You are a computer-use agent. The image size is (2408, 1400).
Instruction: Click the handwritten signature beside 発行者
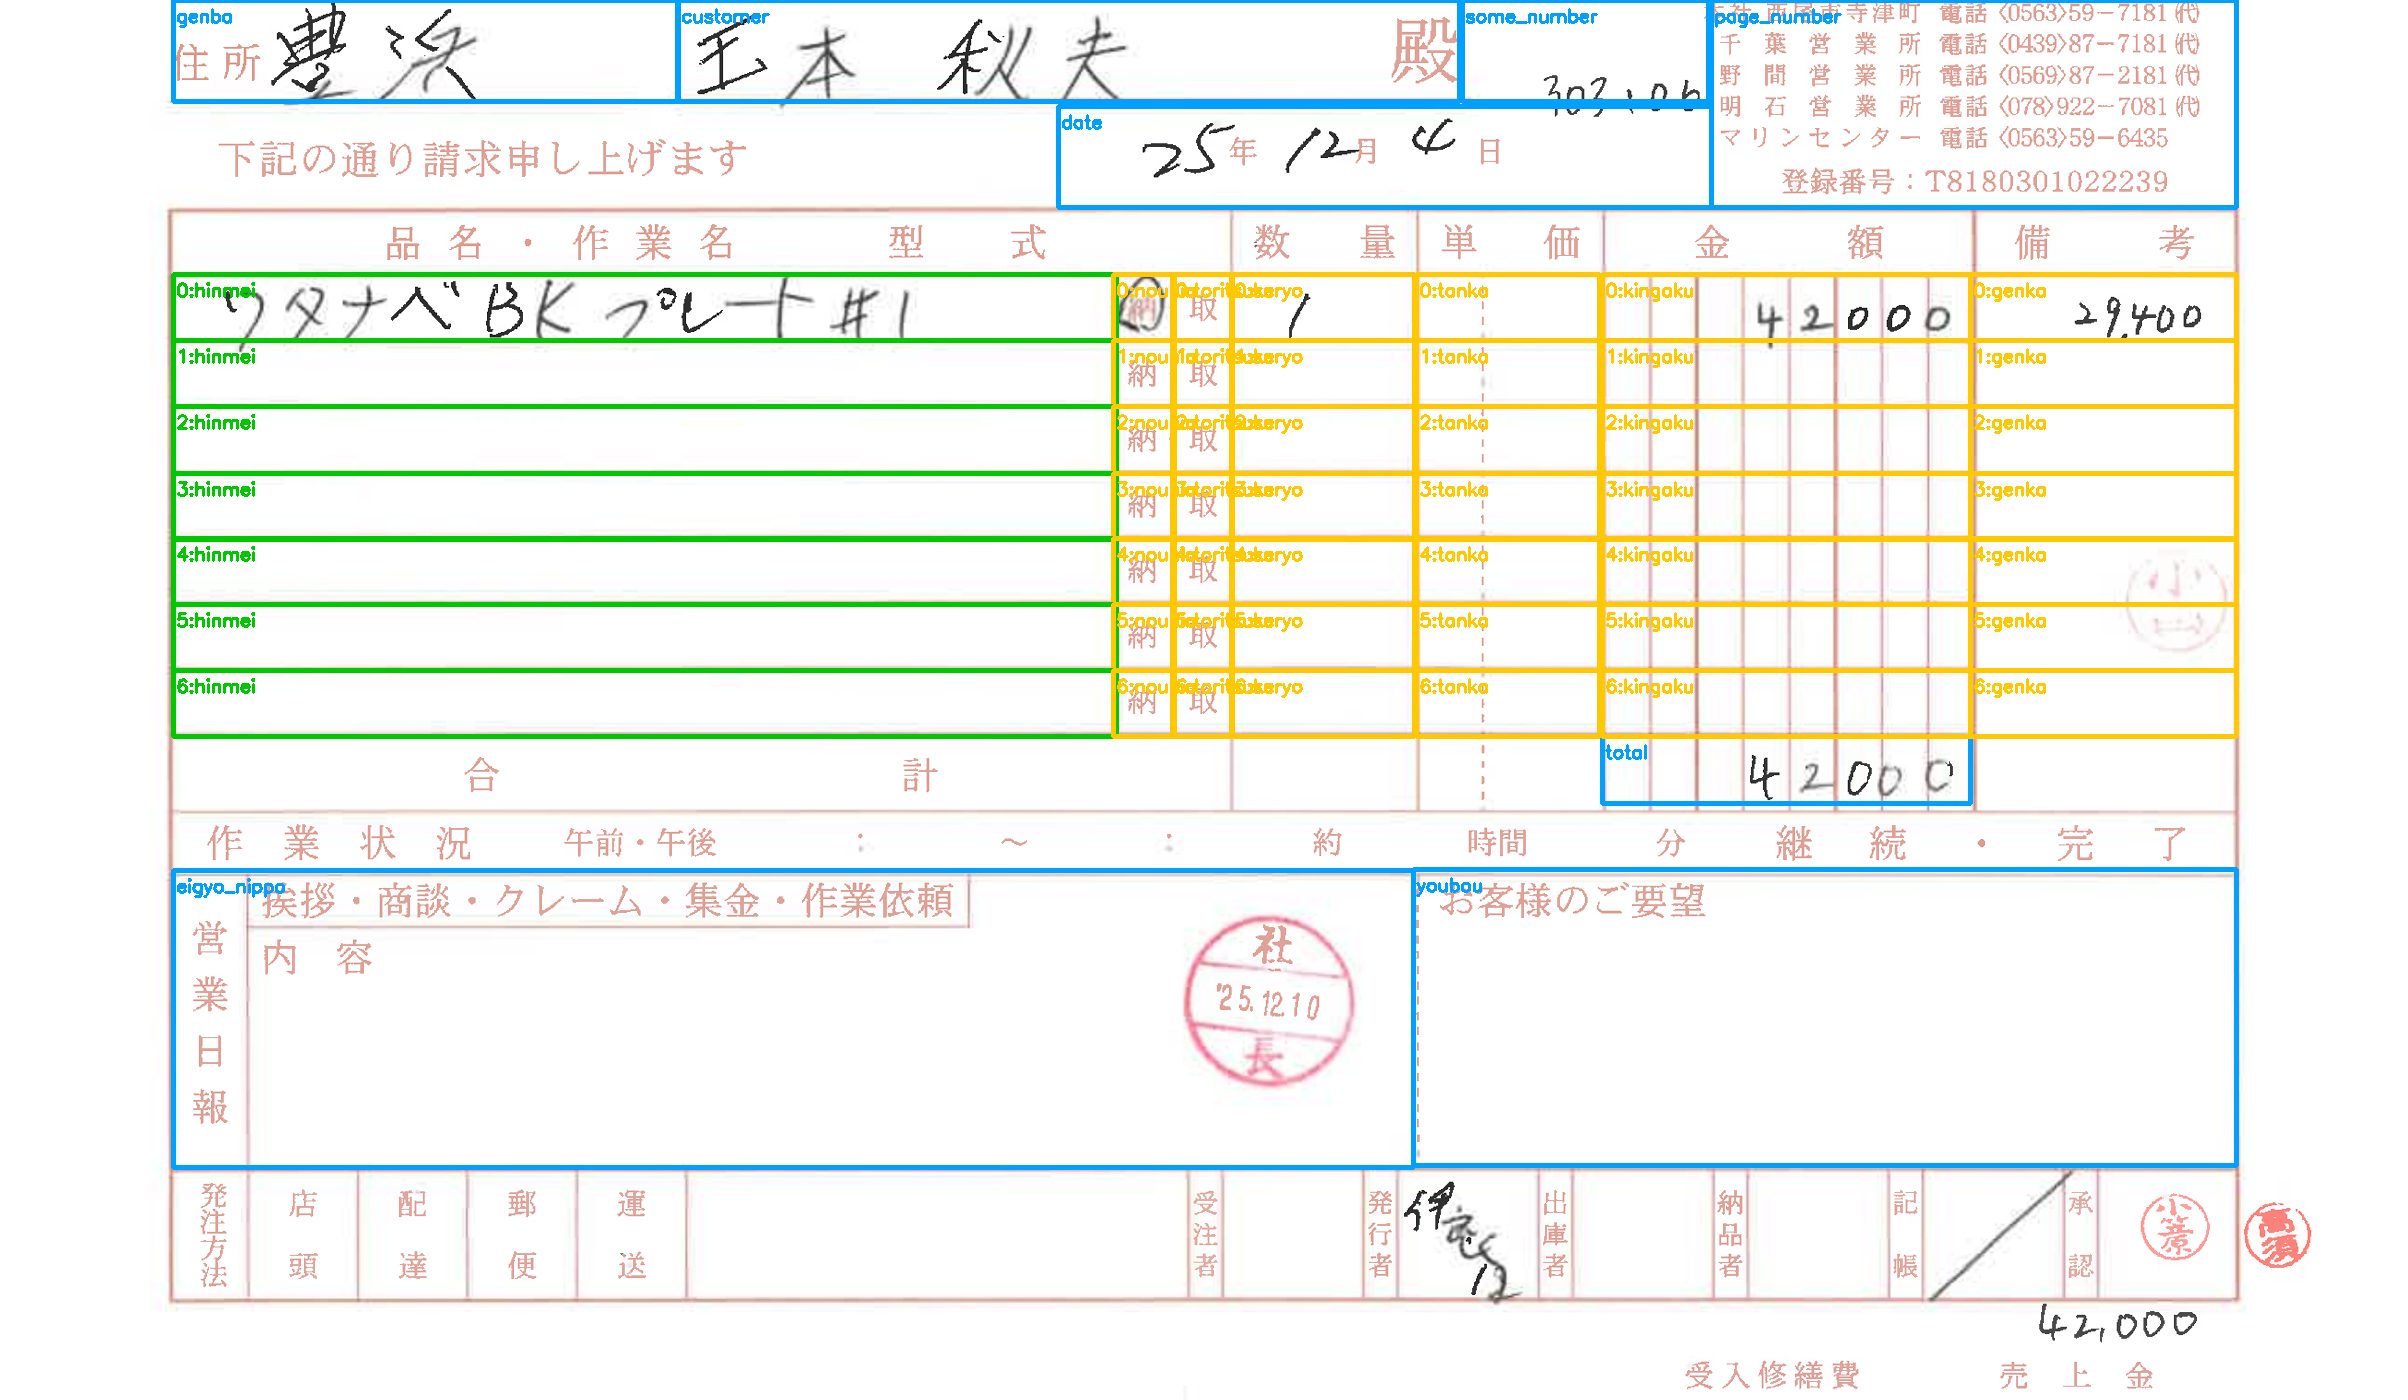[1461, 1242]
